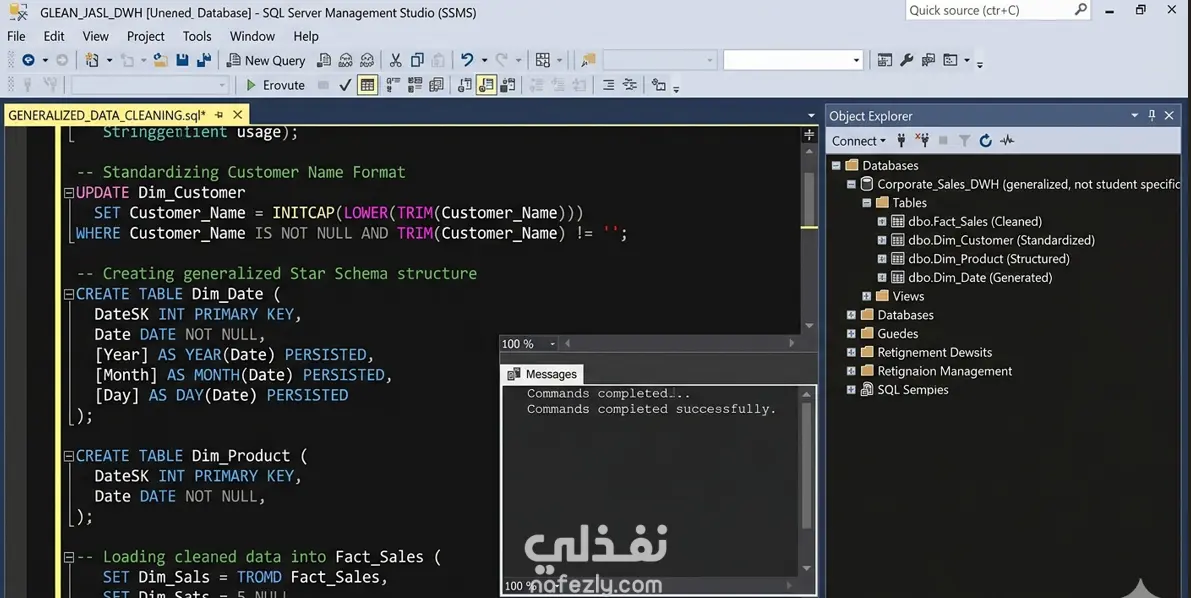This screenshot has height=598, width=1191.
Task: Click the Object Explorer Refresh icon
Action: tap(986, 141)
